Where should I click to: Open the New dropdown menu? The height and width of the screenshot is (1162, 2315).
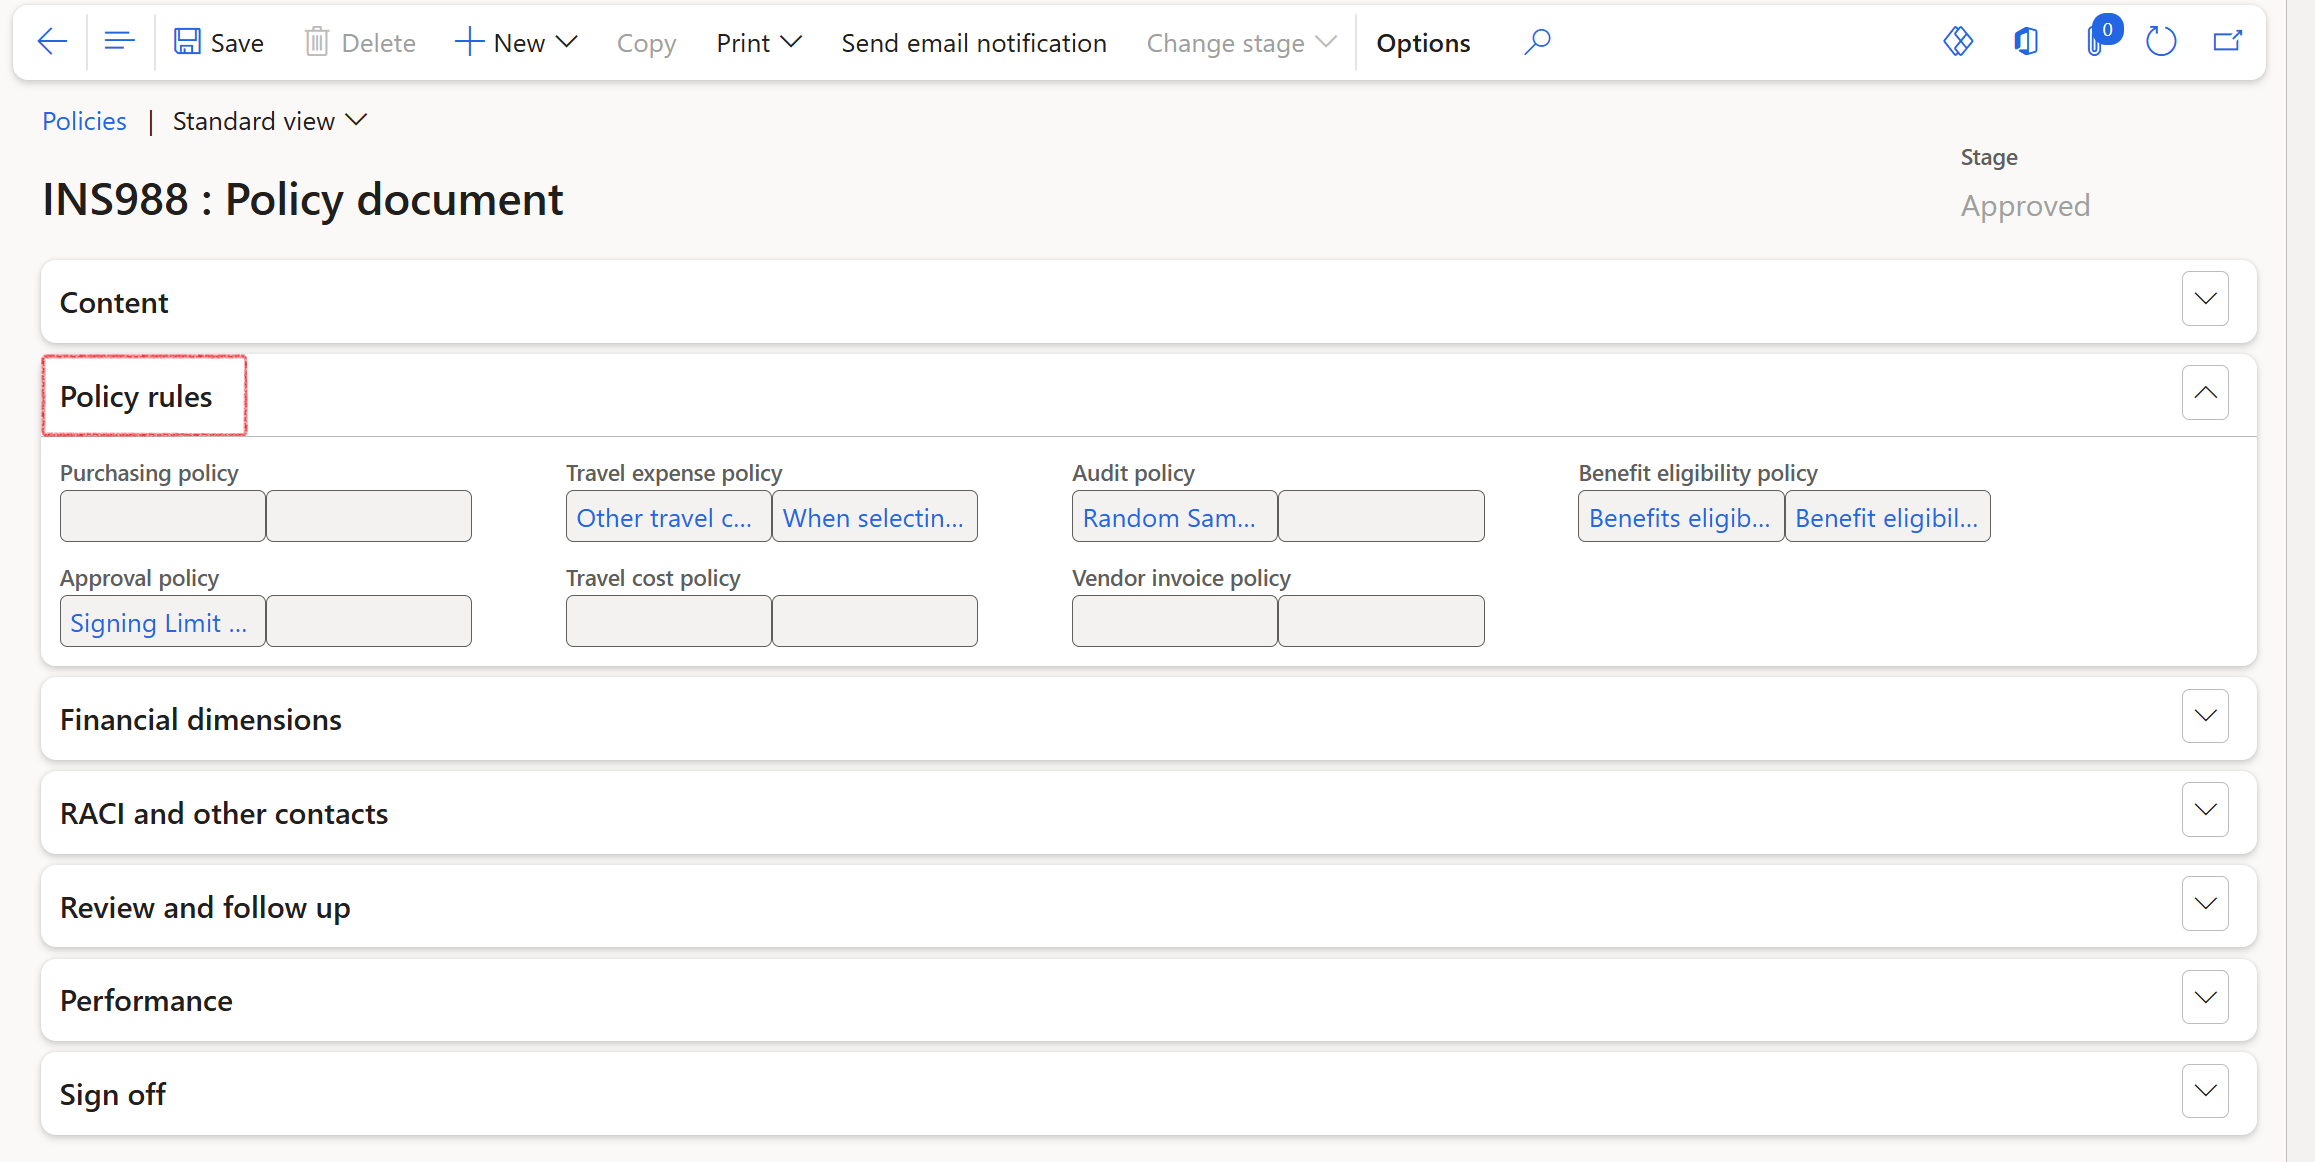(516, 42)
